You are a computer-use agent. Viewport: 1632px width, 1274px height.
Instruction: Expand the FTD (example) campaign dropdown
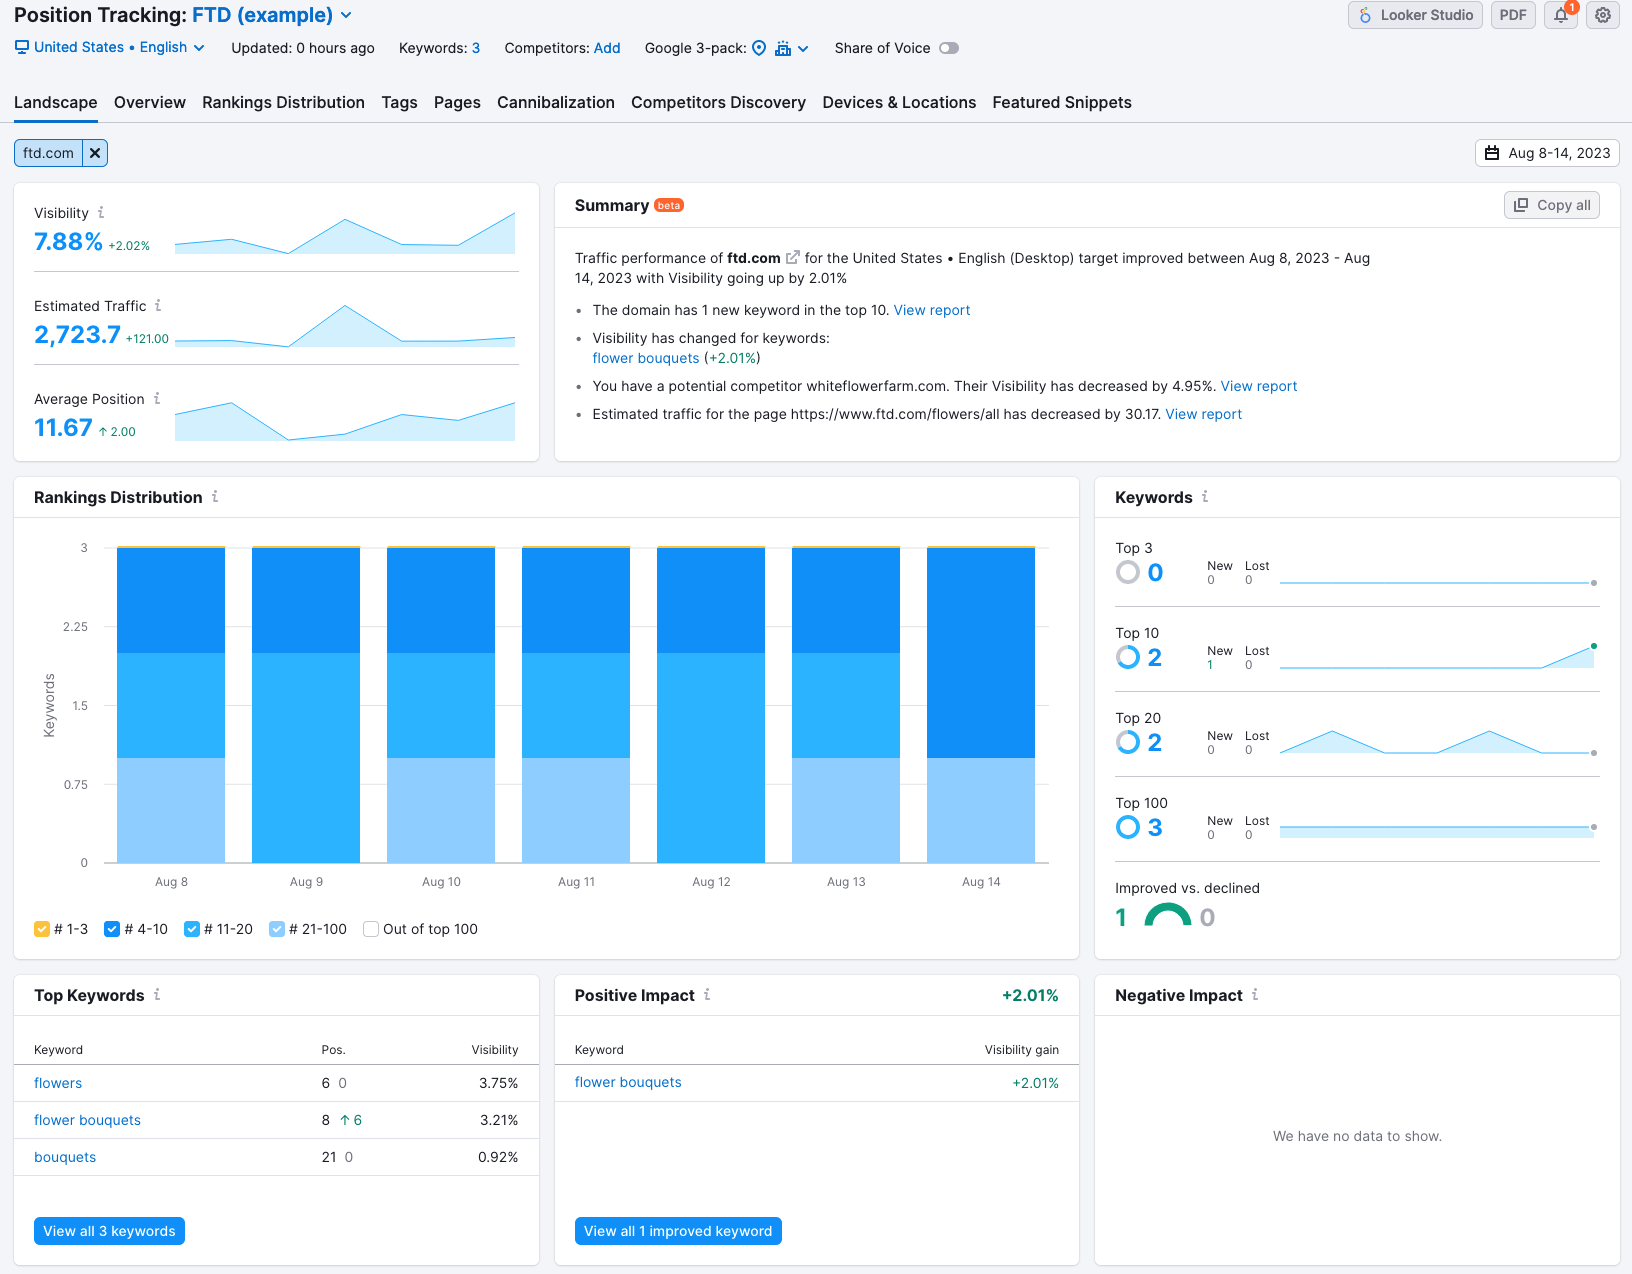click(x=272, y=15)
